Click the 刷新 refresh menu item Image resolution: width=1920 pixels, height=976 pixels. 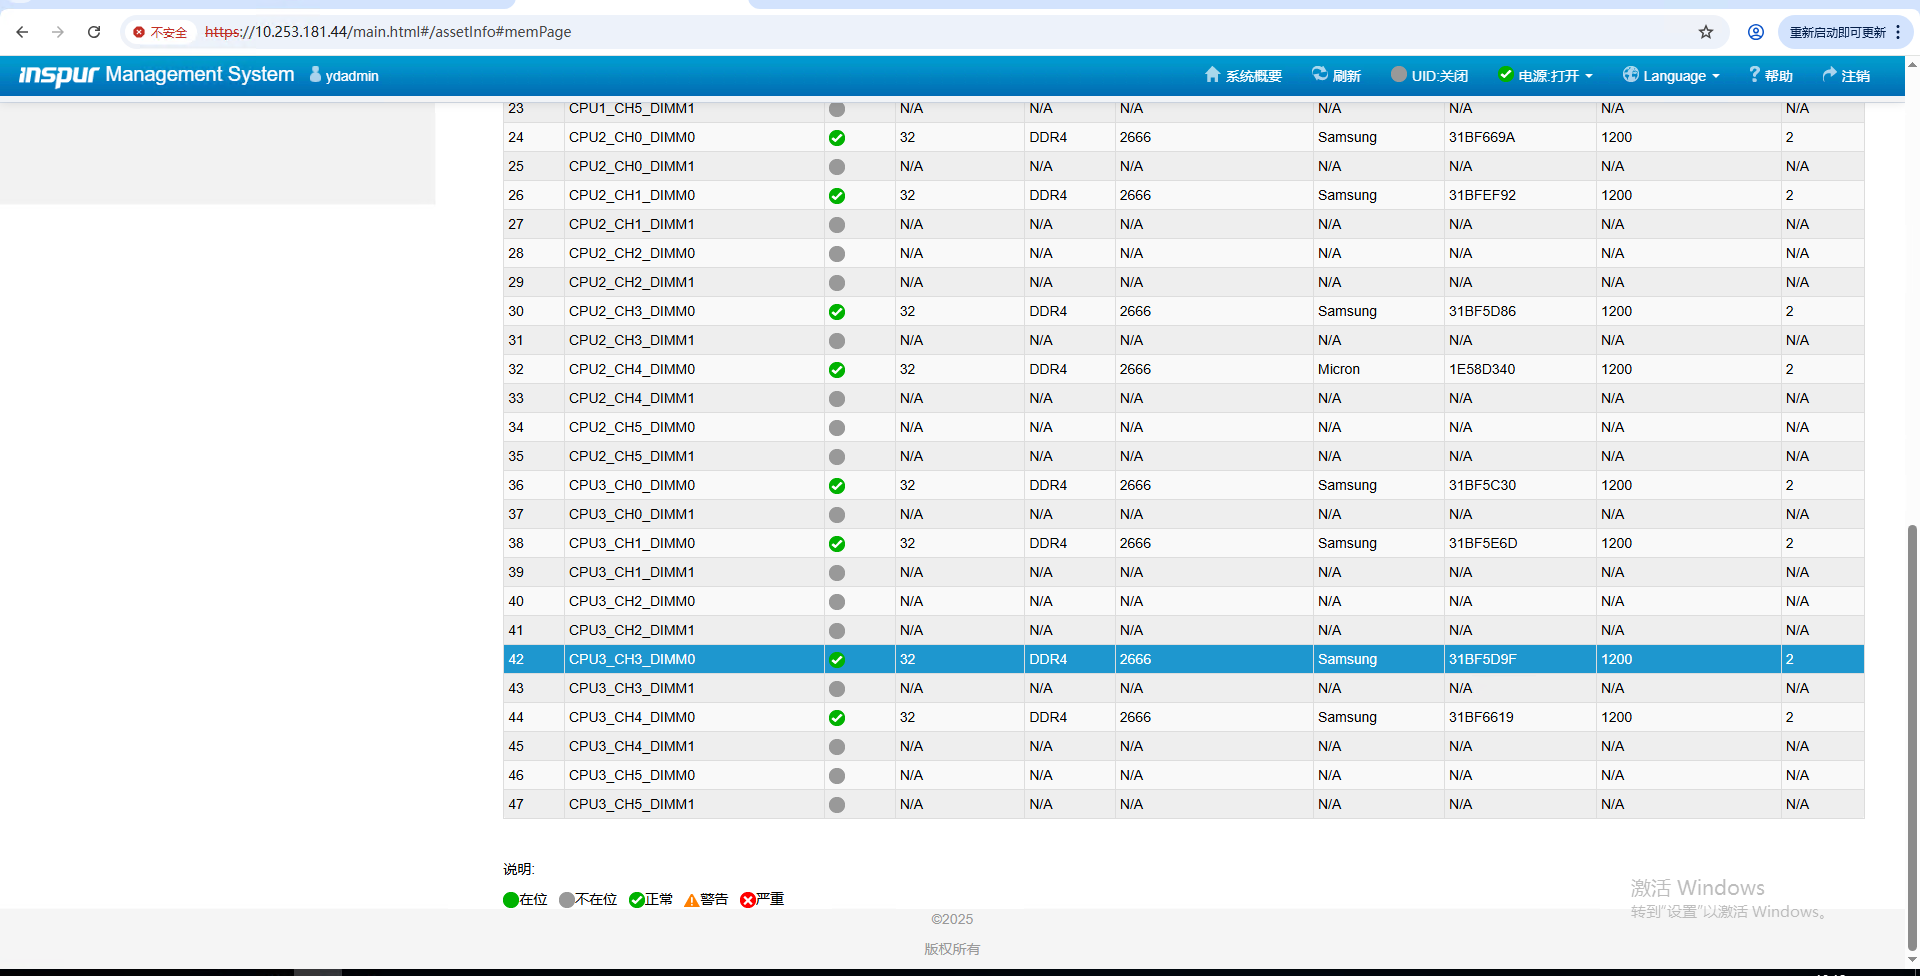[x=1336, y=75]
